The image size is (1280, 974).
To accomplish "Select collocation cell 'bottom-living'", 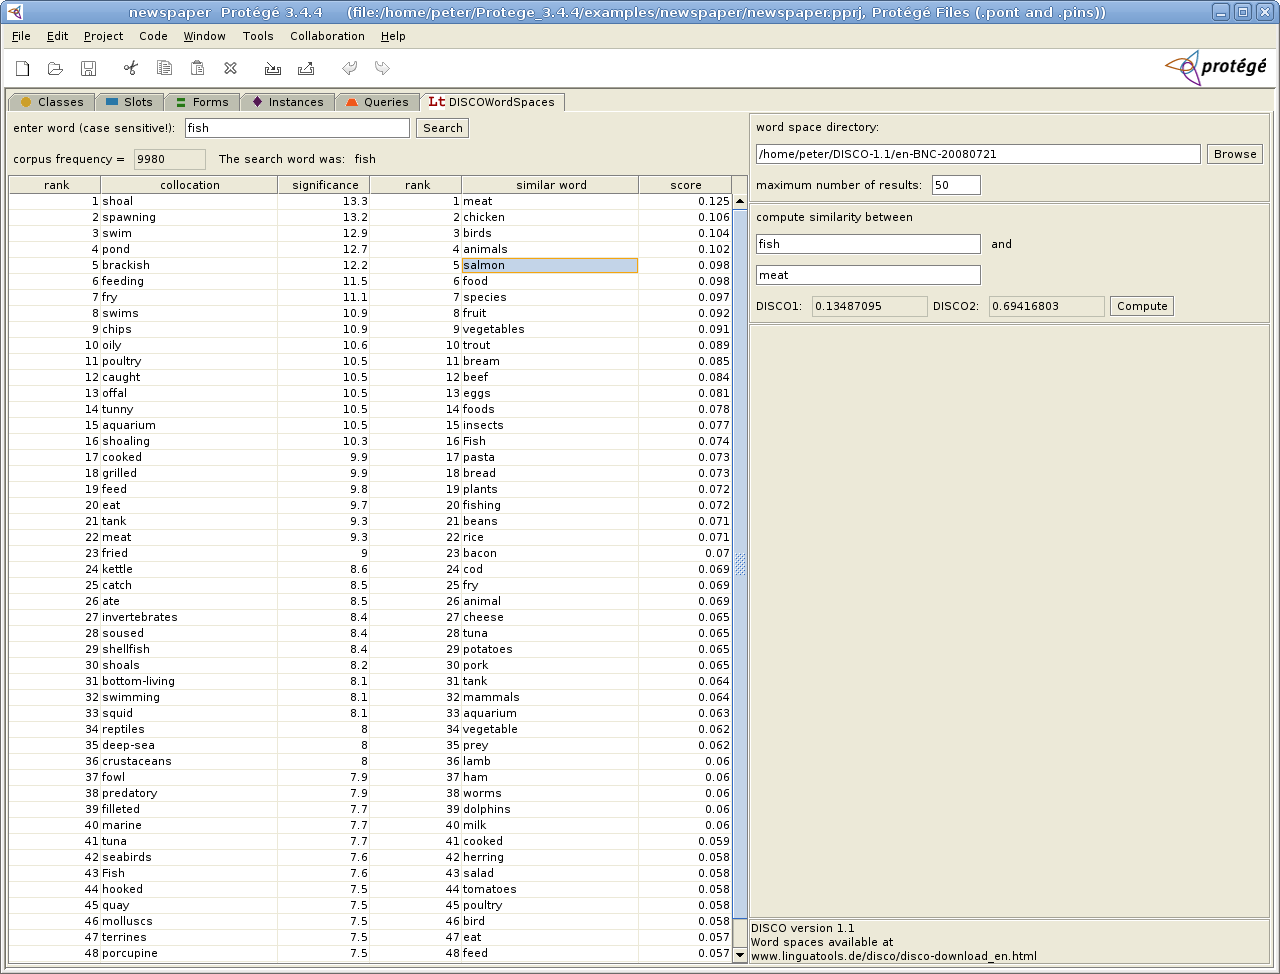I will coord(189,681).
